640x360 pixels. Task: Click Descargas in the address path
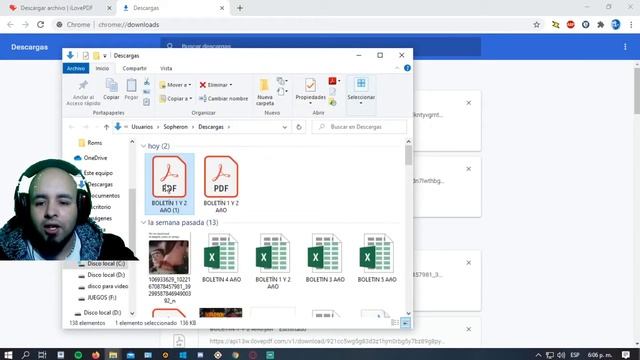click(x=211, y=127)
